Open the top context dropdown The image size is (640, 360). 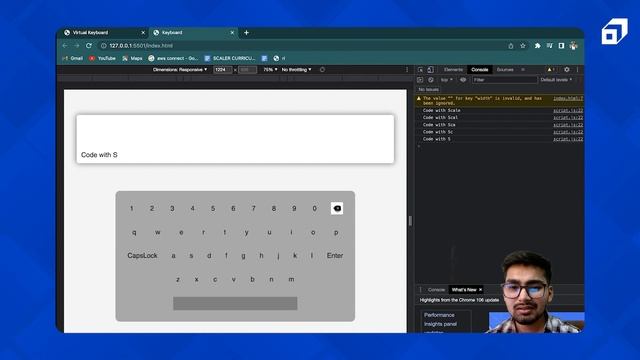[x=447, y=80]
